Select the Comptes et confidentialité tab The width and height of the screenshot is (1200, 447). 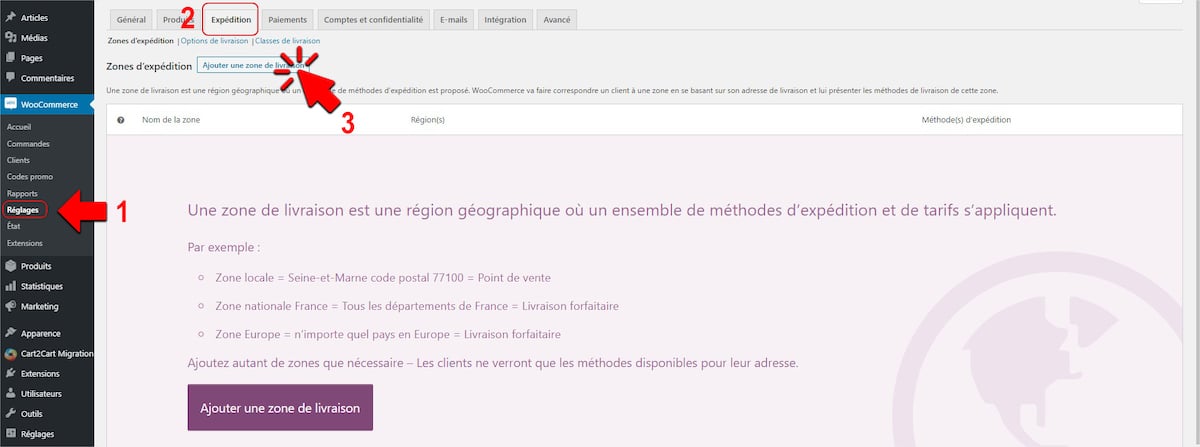tap(375, 20)
